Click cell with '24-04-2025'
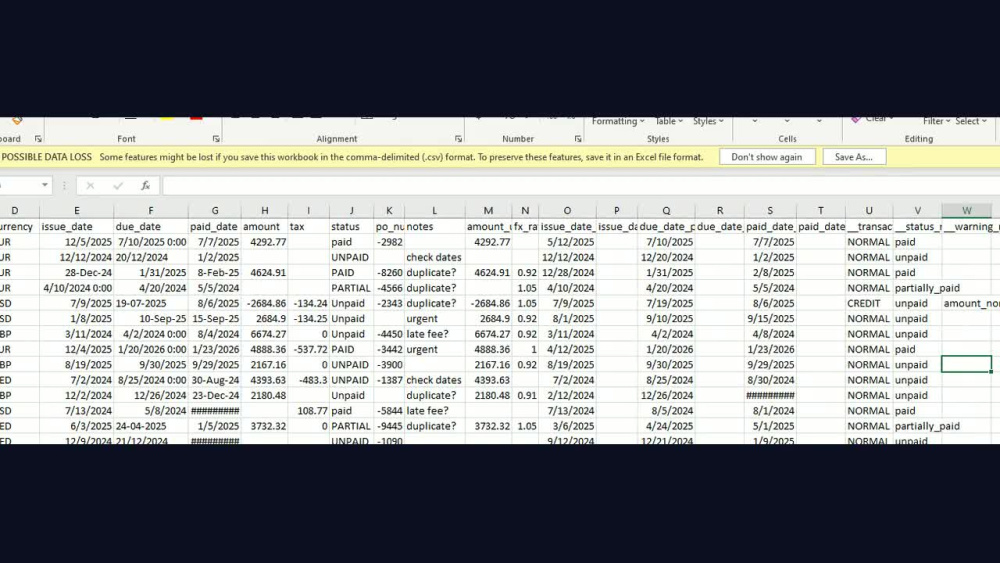Viewport: 1000px width, 563px height. (x=151, y=426)
